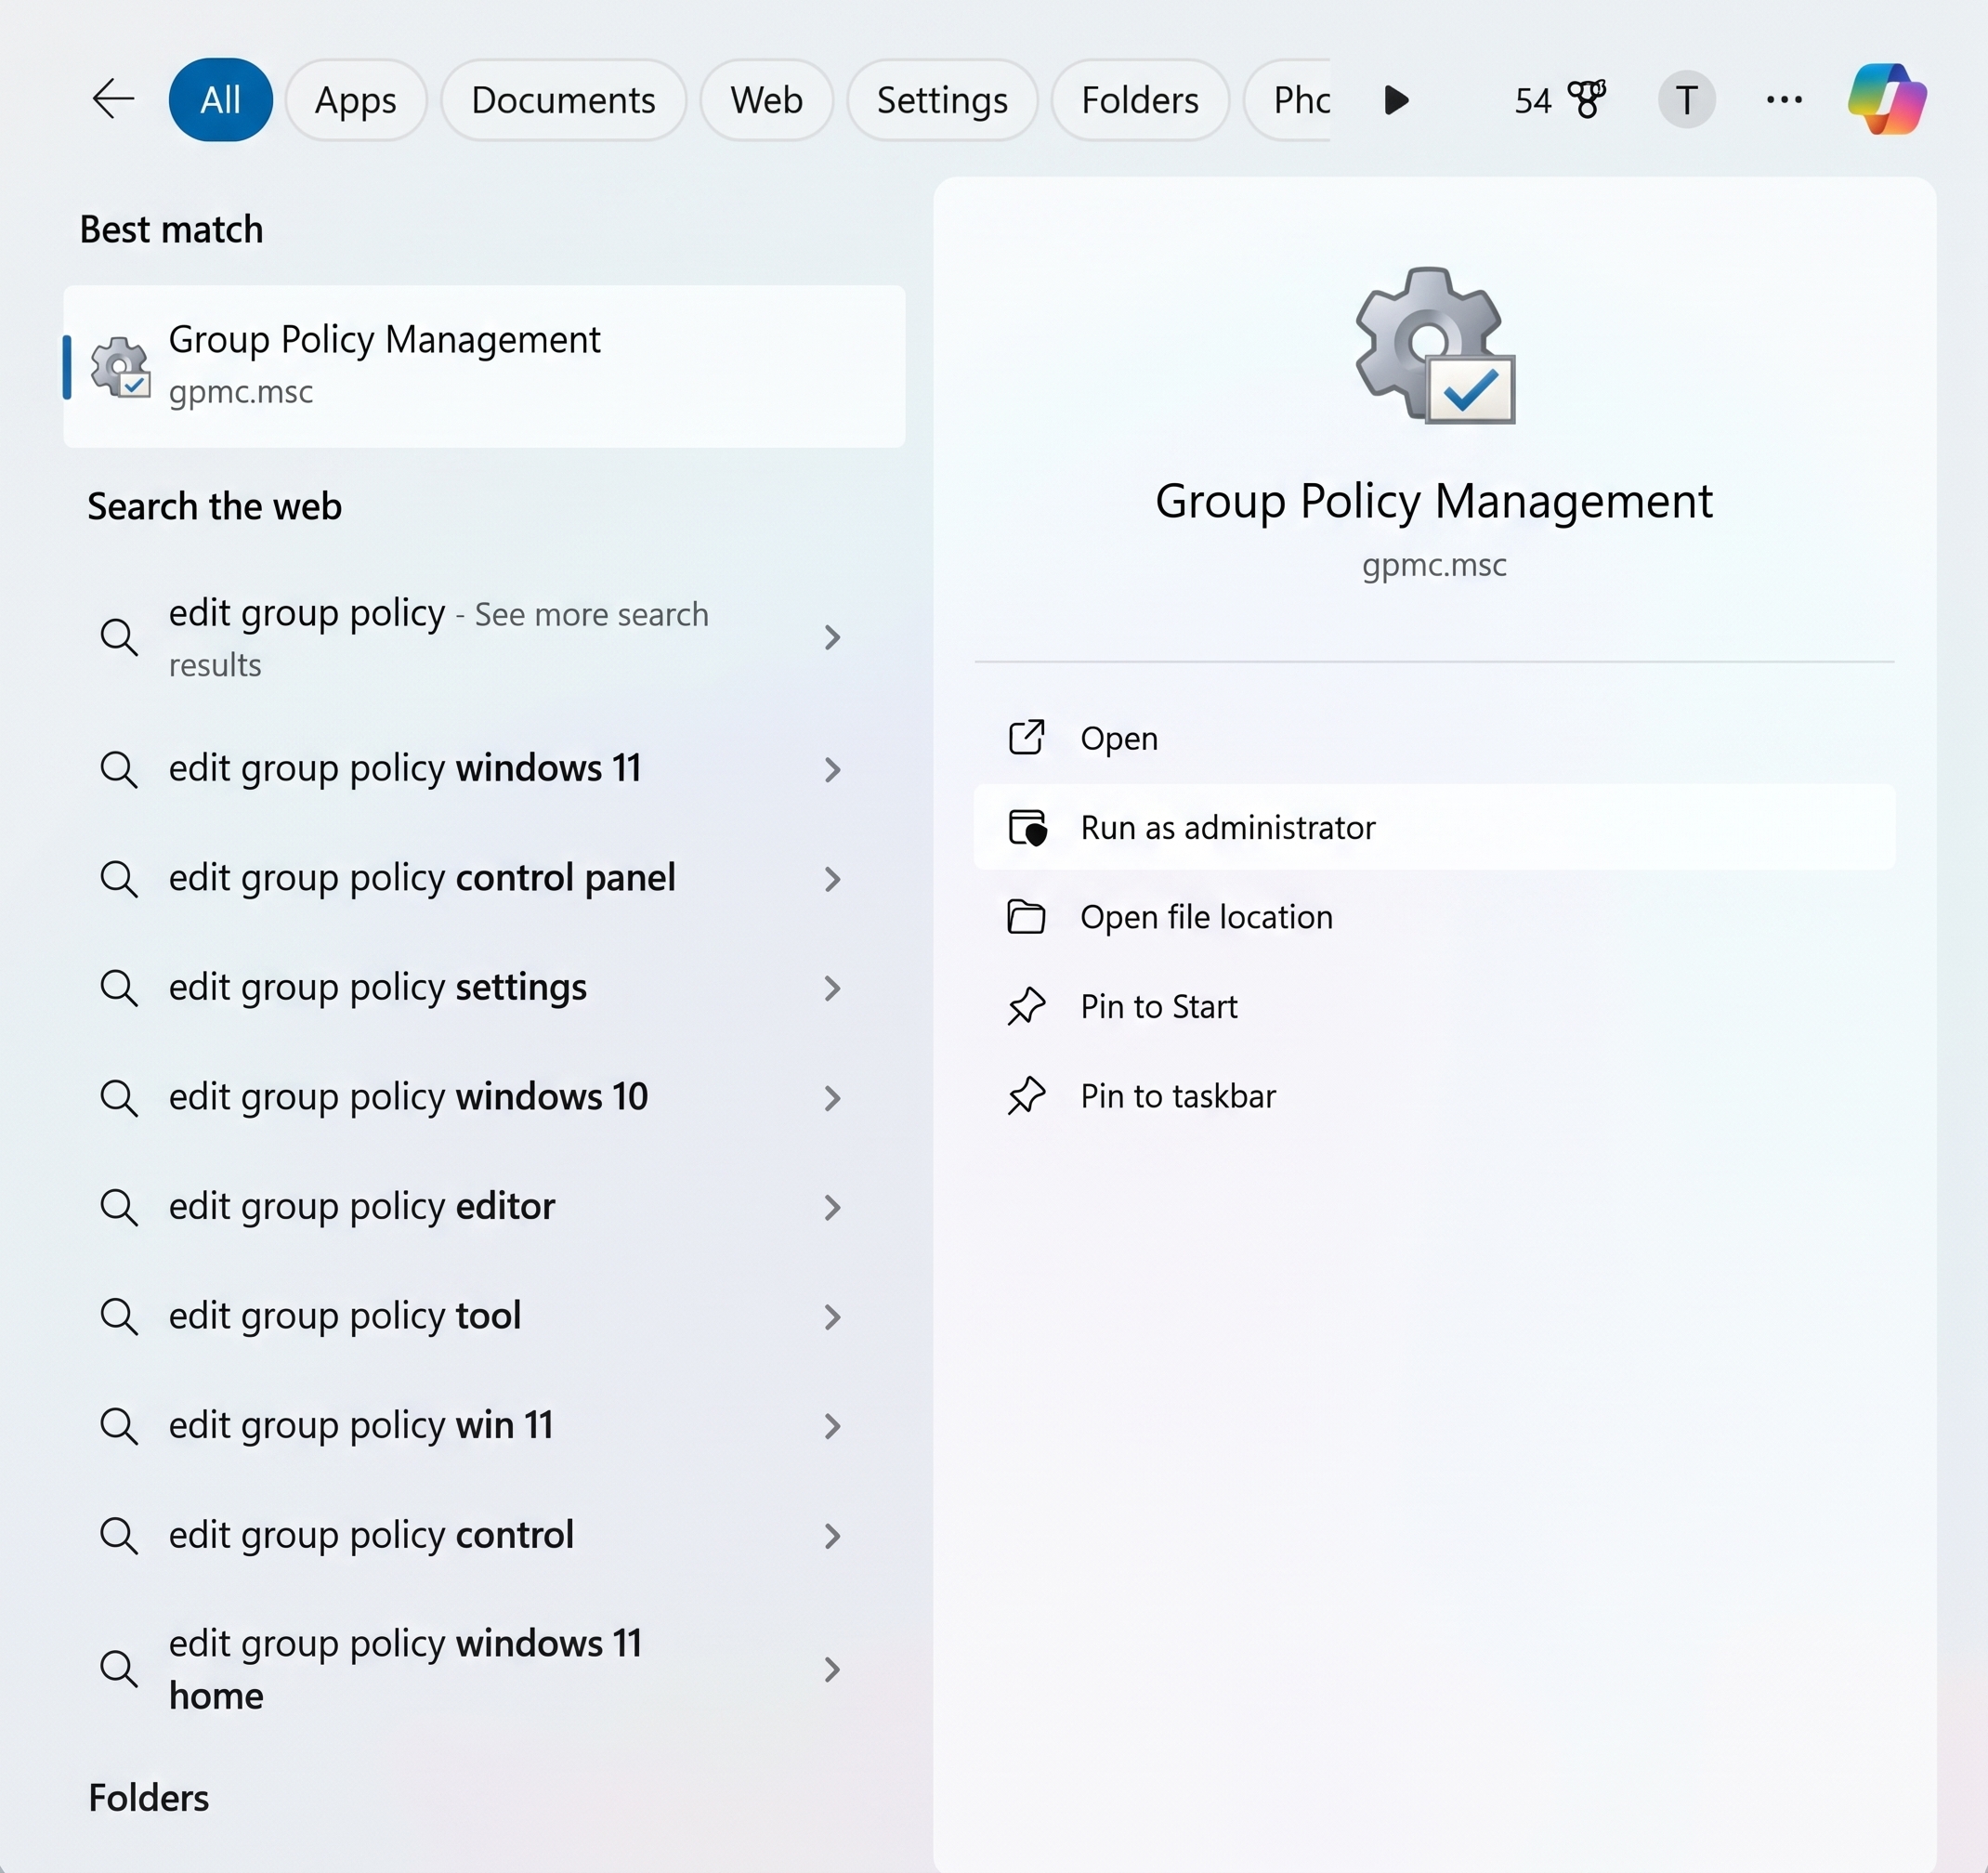
Task: Open the rewards points medal icon
Action: 1587,99
